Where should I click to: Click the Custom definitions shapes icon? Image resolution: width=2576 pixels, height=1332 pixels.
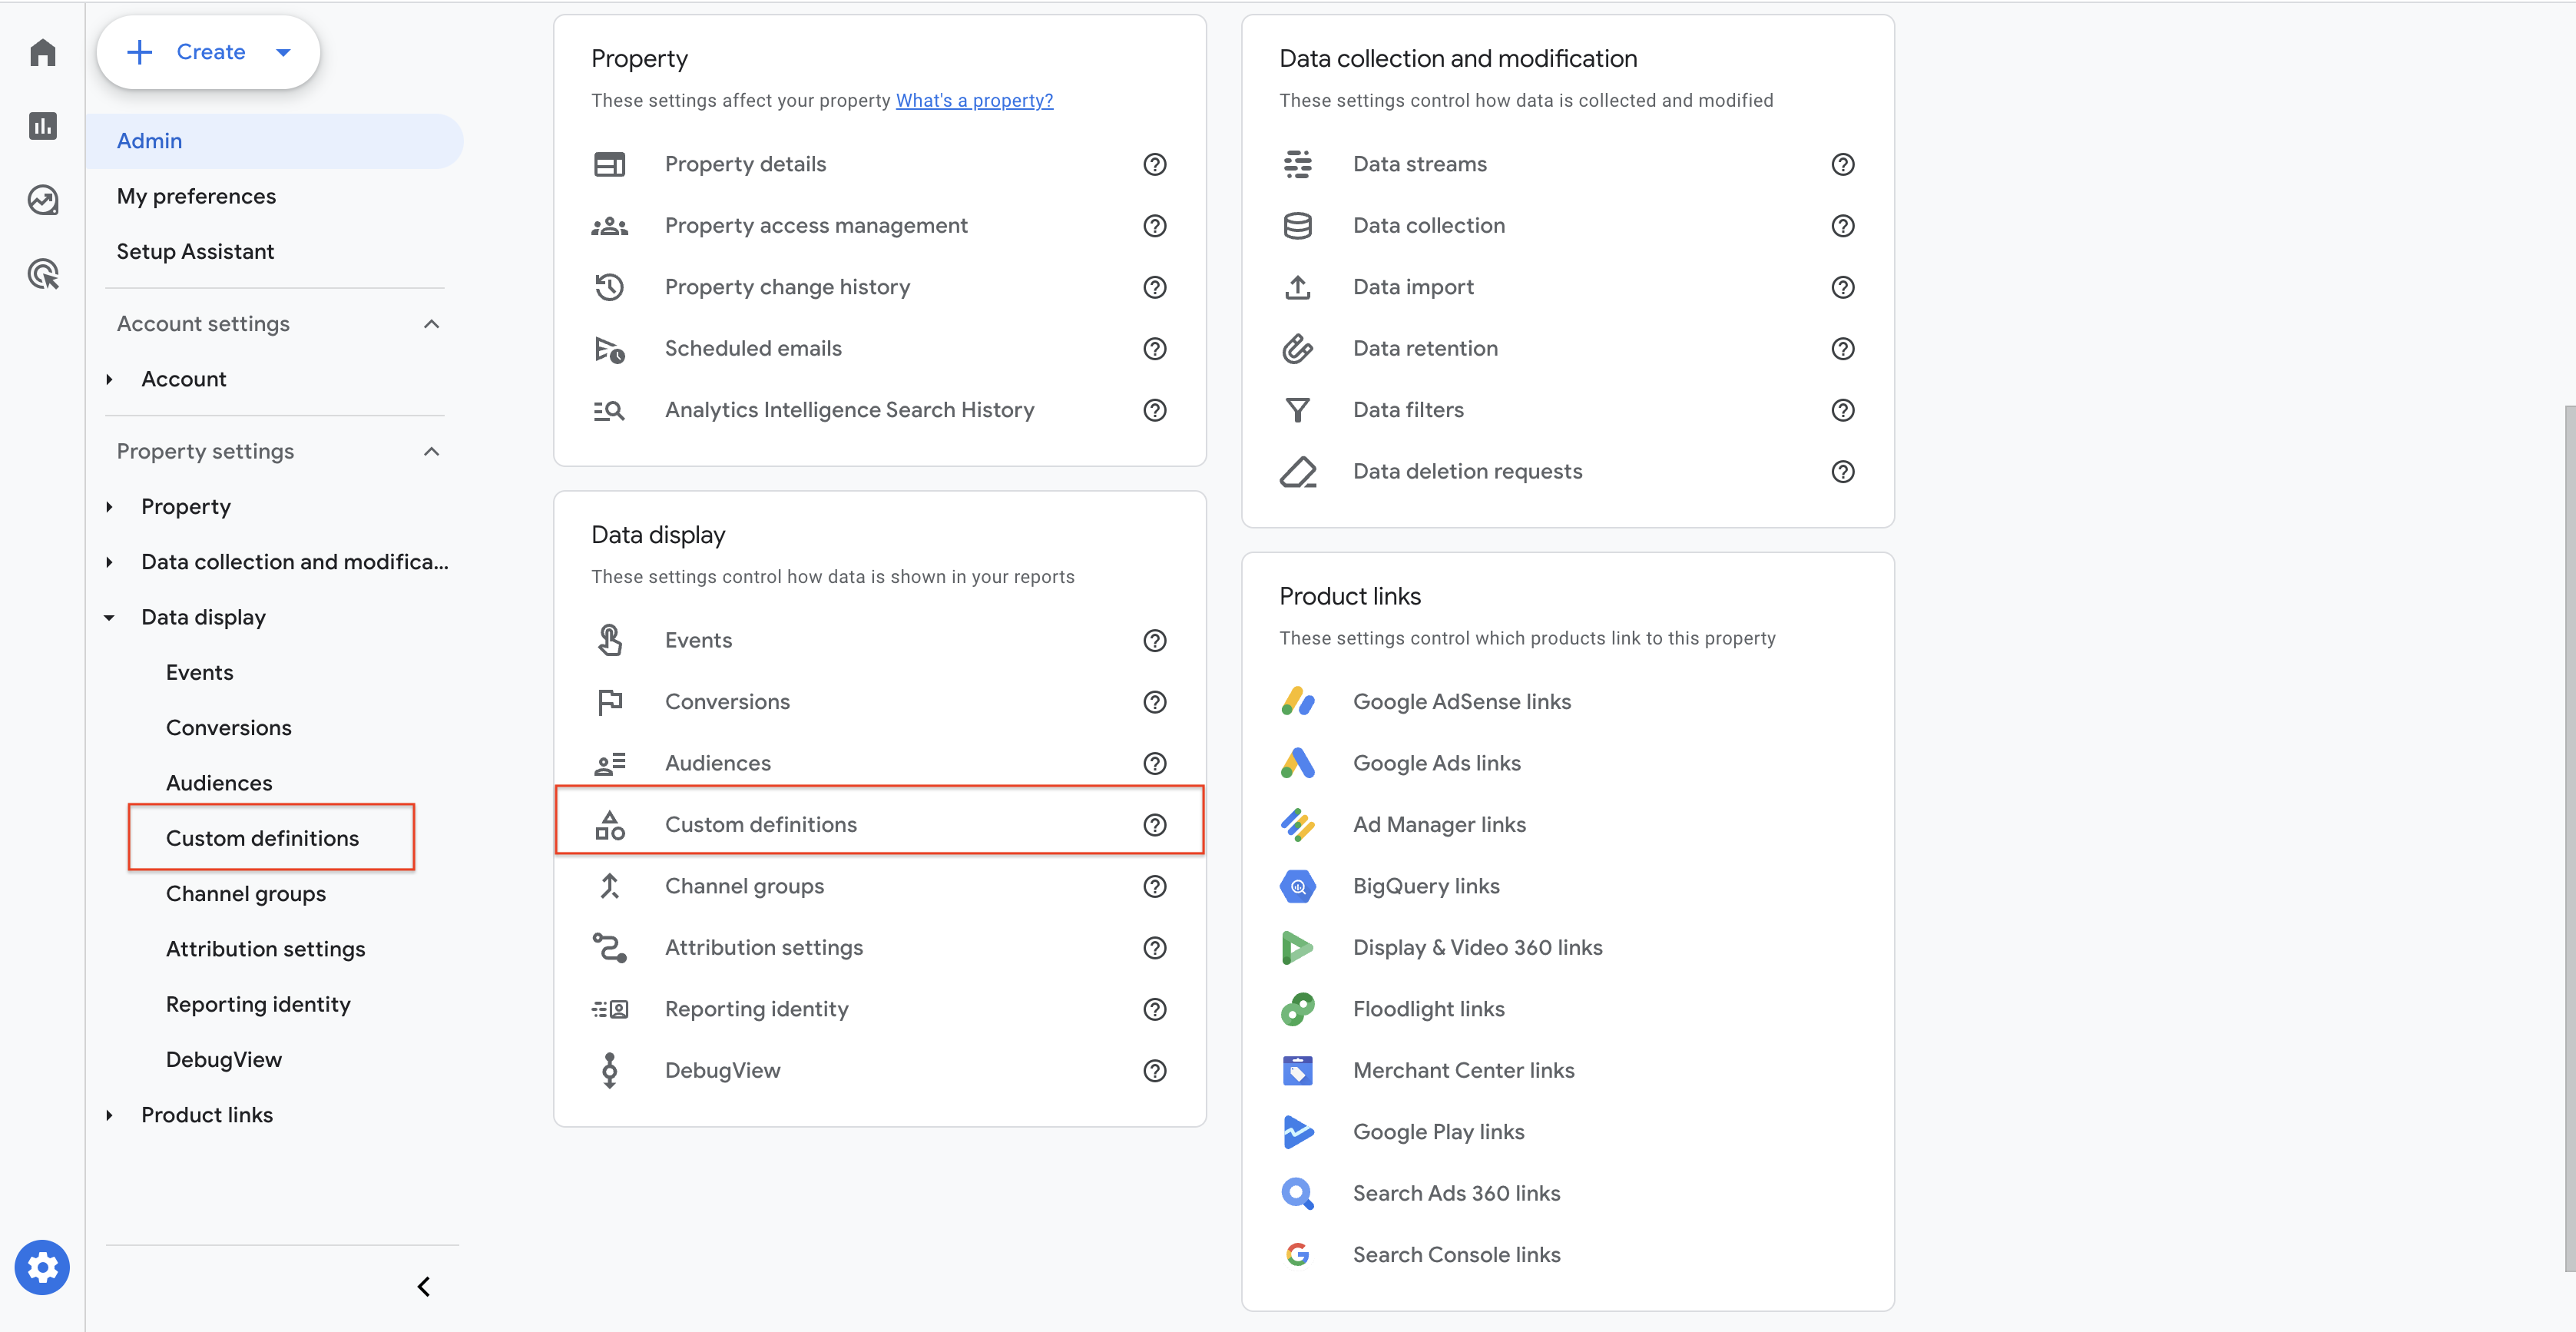[609, 825]
